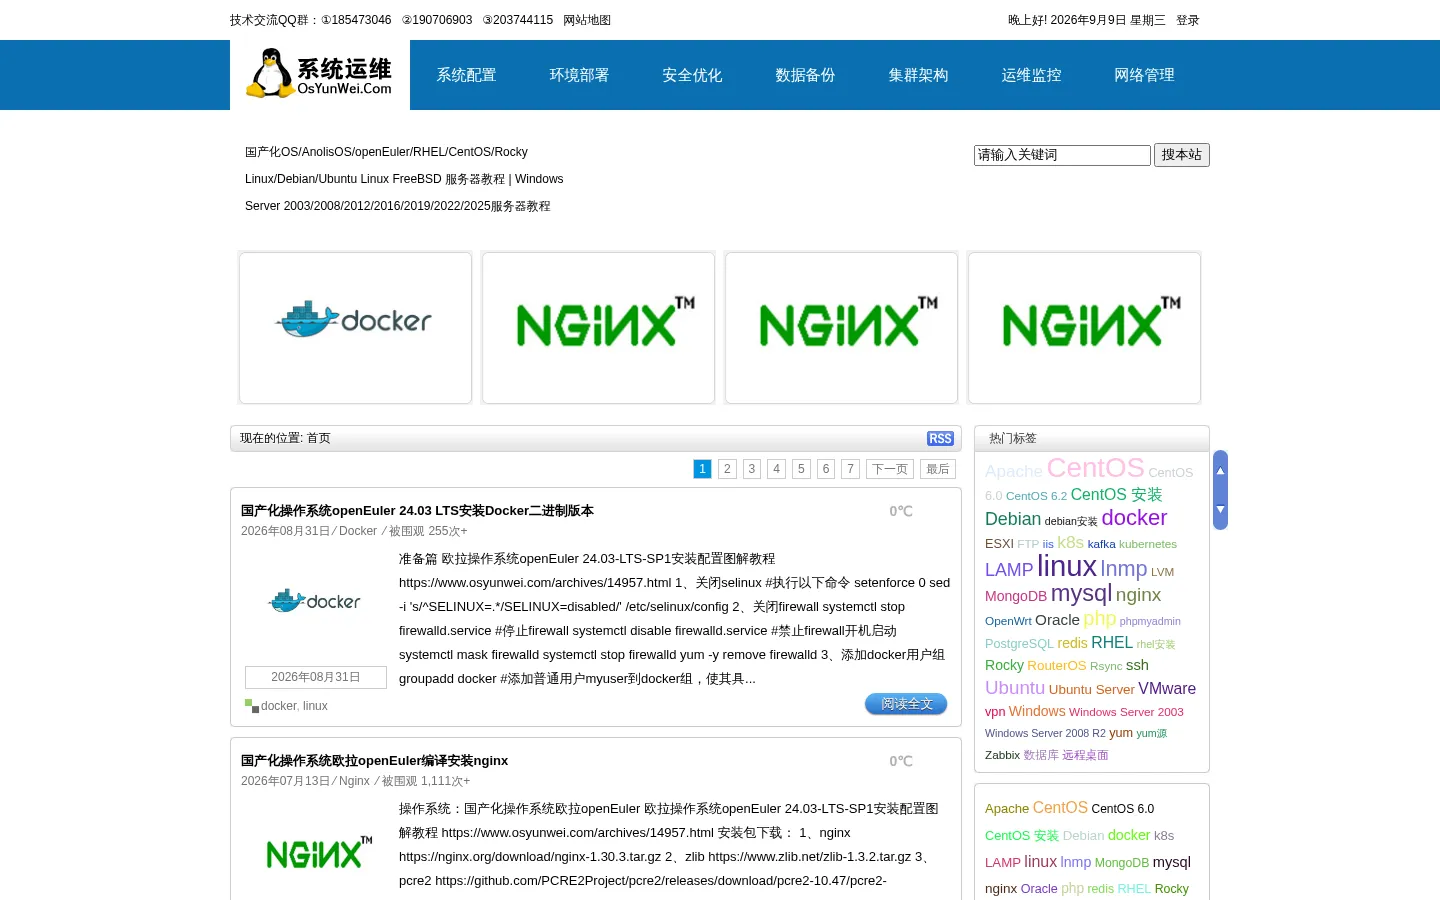Screen dimensions: 1440x900
Task: Click the 首页 breadcrumb link
Action: coord(318,439)
